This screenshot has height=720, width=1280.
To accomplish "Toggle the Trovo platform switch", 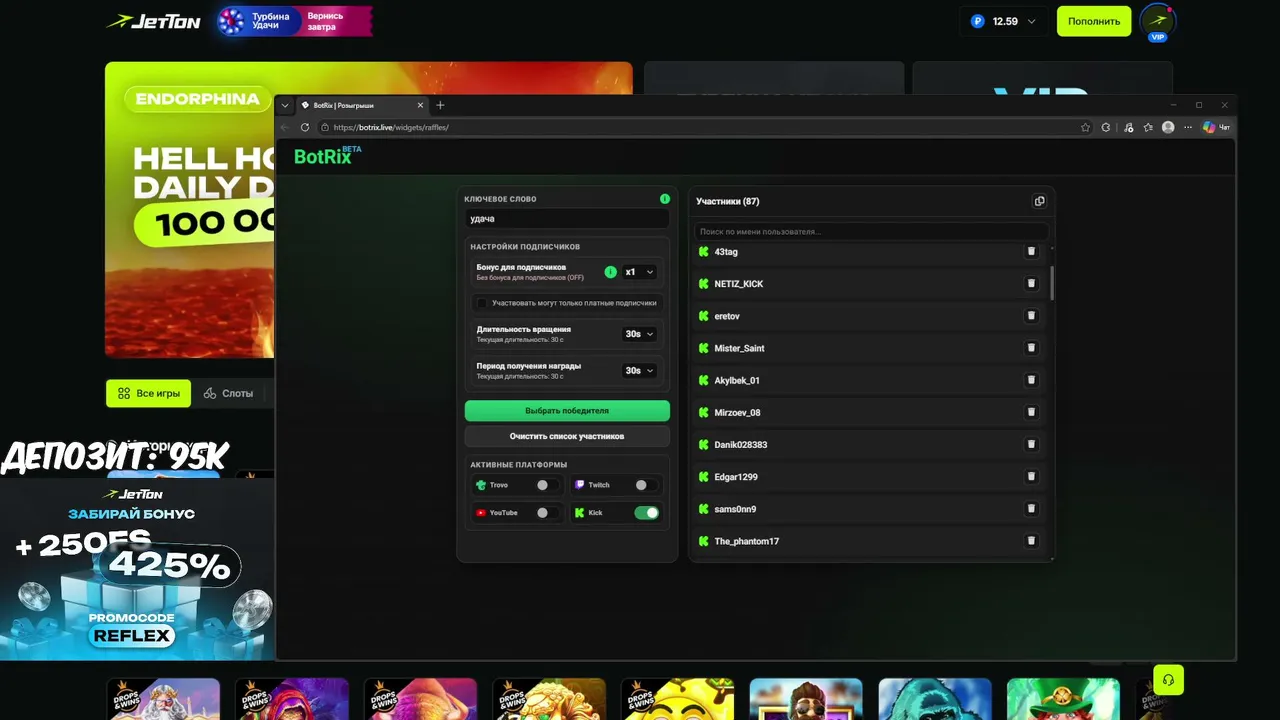I will [546, 485].
